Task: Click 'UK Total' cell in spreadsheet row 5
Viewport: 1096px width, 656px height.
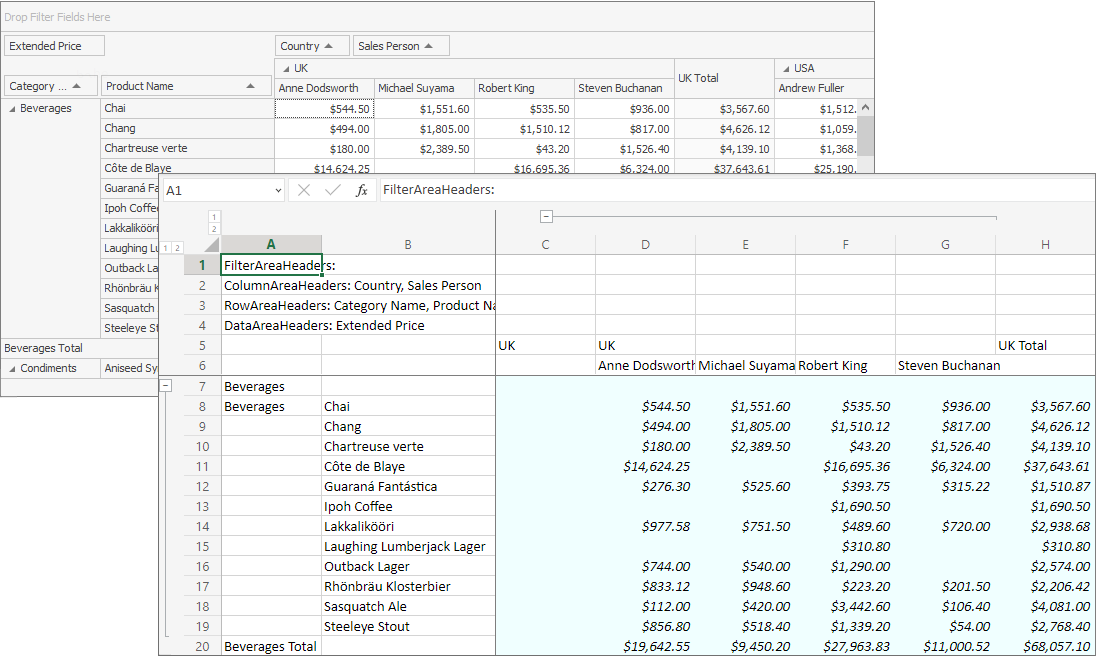Action: (x=1045, y=346)
